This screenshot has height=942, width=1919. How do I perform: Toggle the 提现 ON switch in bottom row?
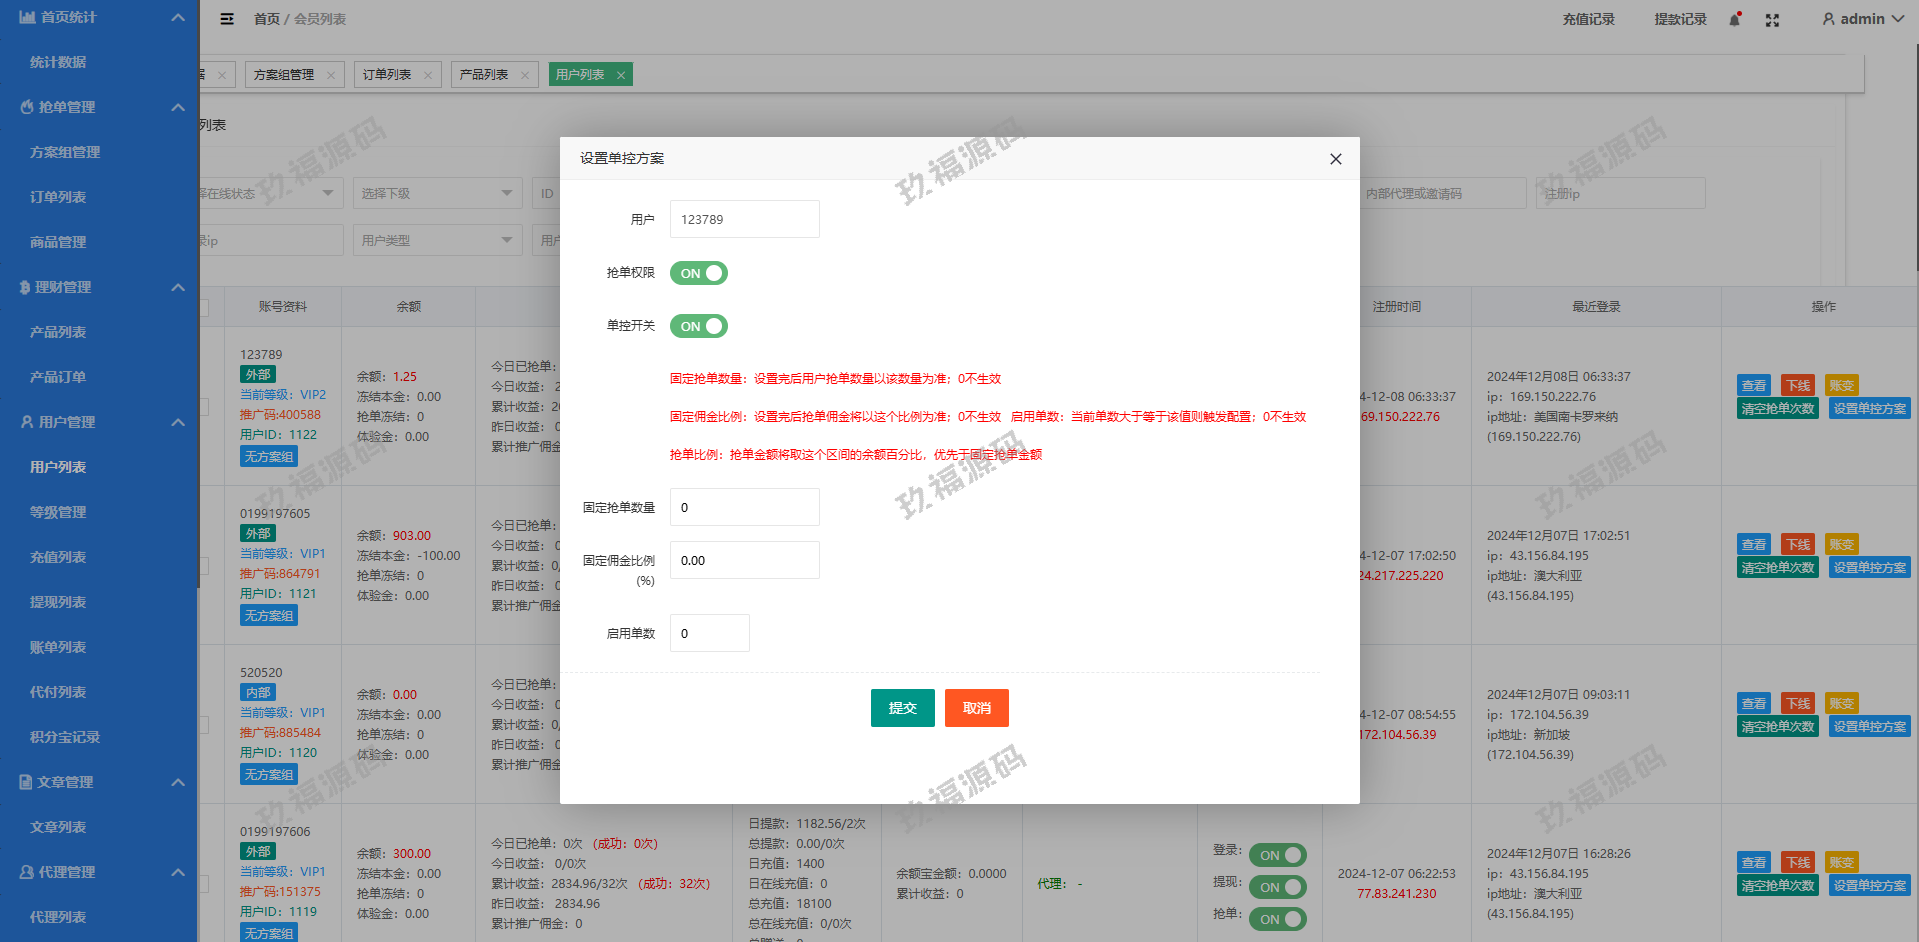coord(1277,887)
